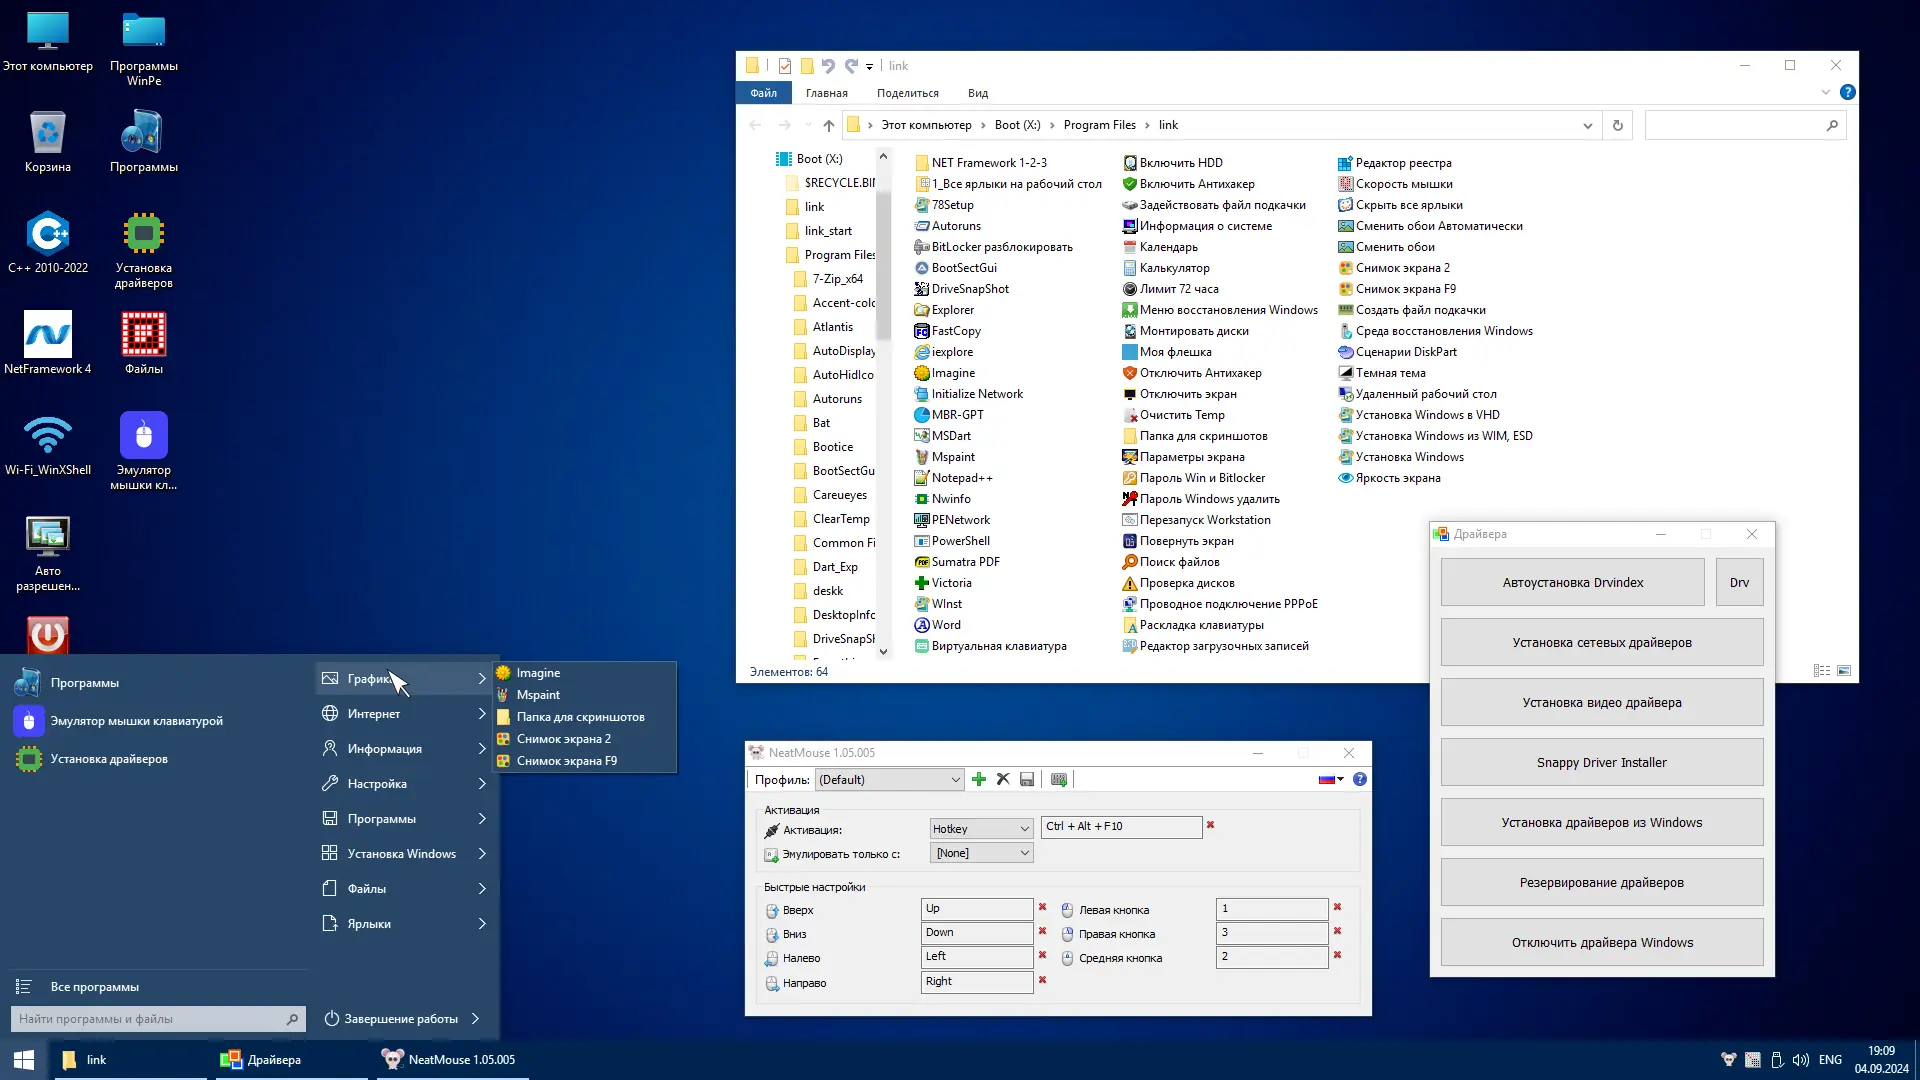The height and width of the screenshot is (1080, 1920).
Task: Open the Victoria shortcut in the file list
Action: pyautogui.click(x=951, y=583)
